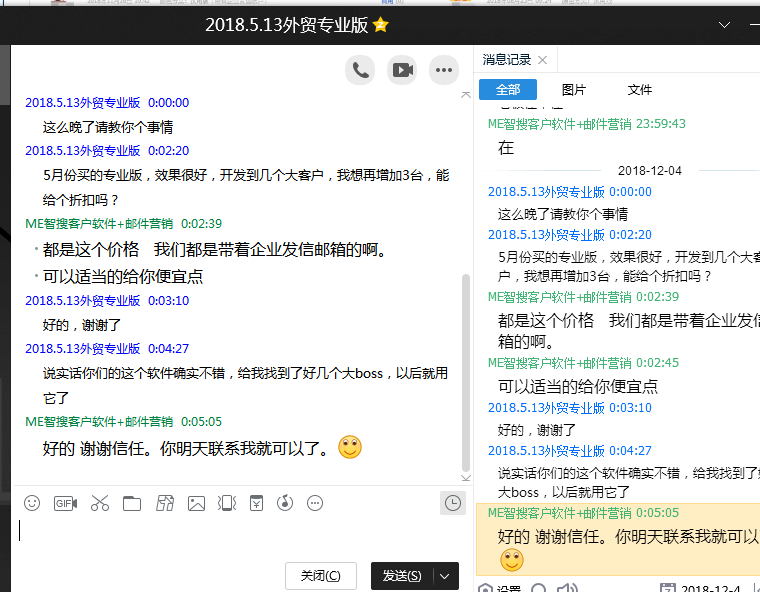760x592 pixels.
Task: Open the circled ellipsis more tools icon
Action: (315, 503)
